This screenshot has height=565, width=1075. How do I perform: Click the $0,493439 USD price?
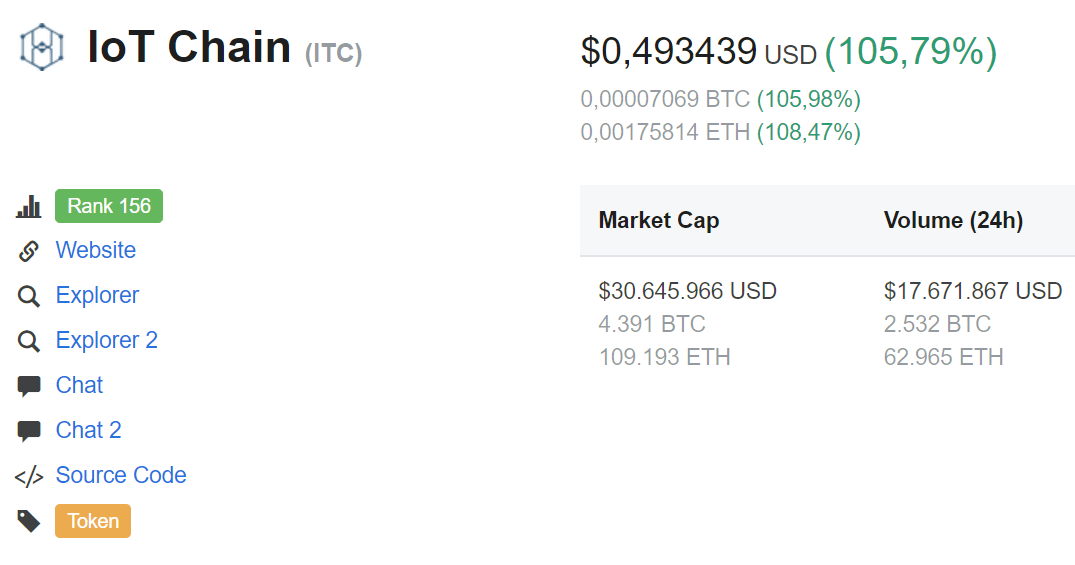[x=698, y=52]
